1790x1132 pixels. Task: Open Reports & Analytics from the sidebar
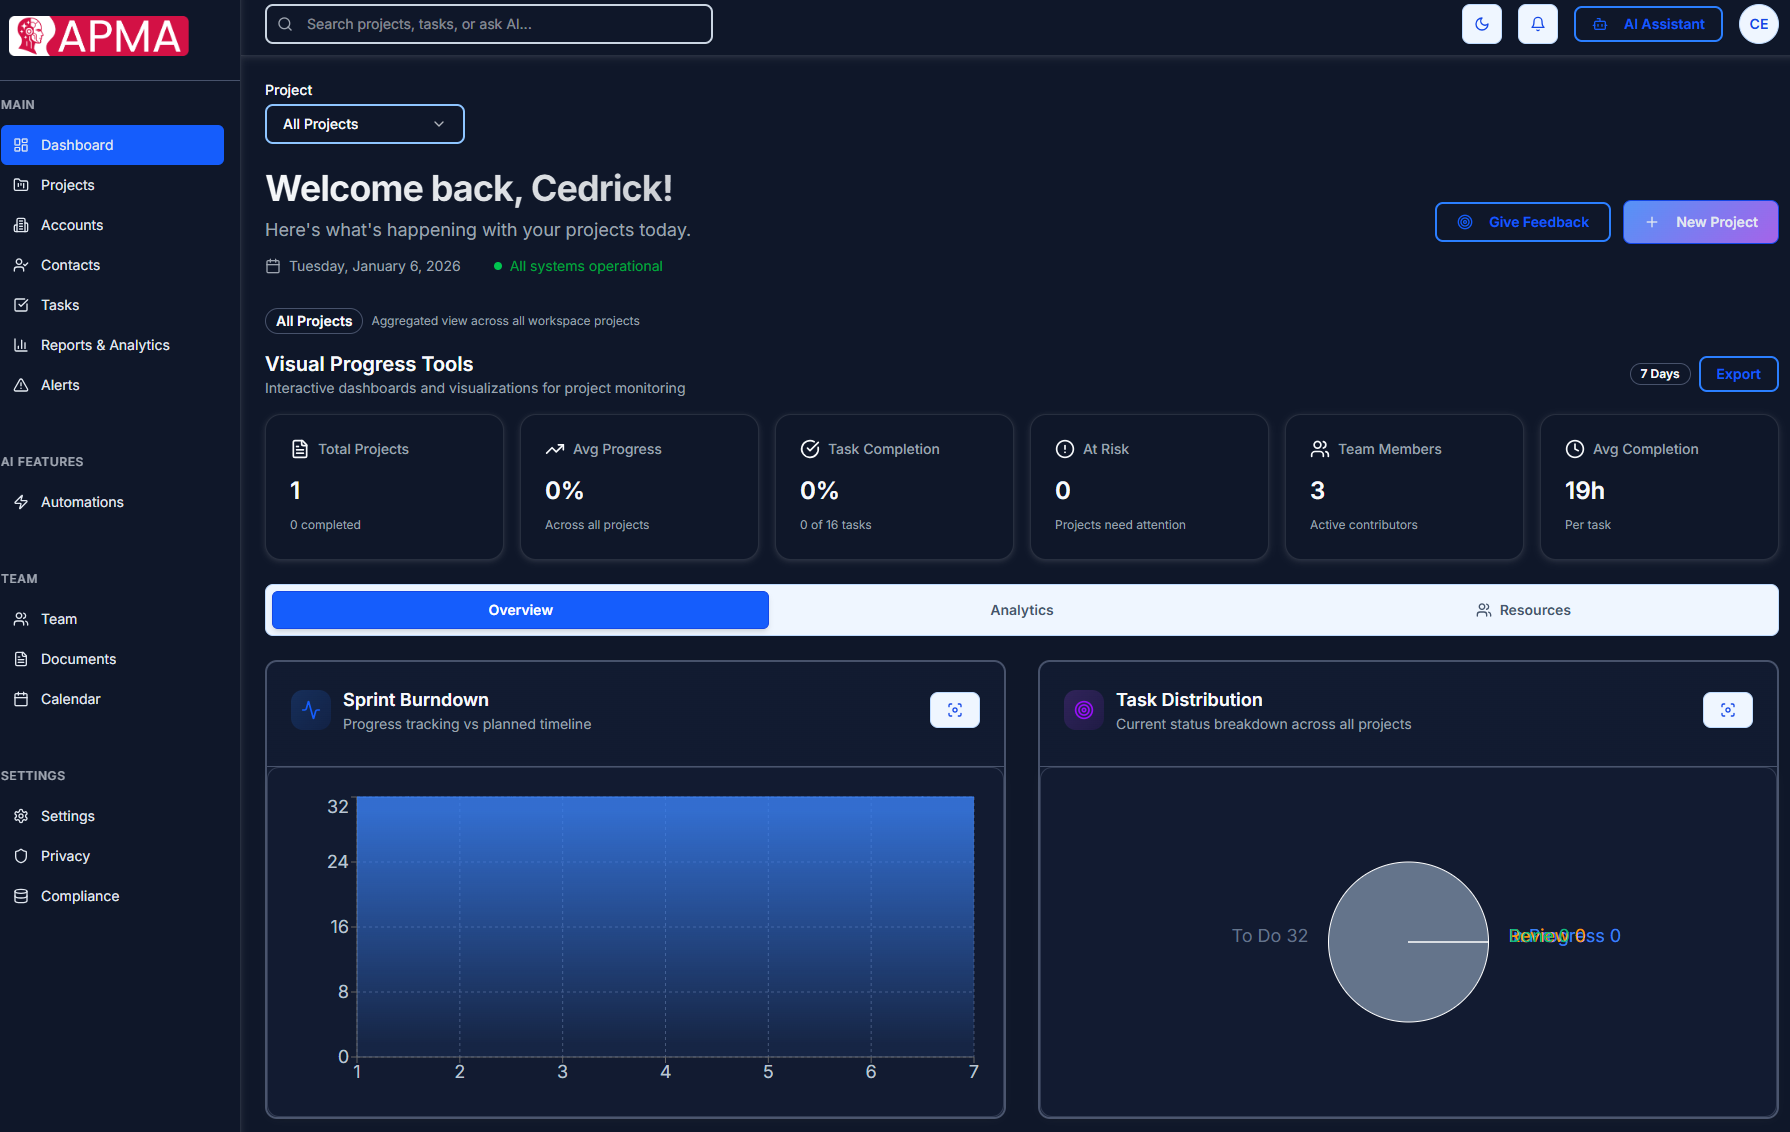coord(104,344)
